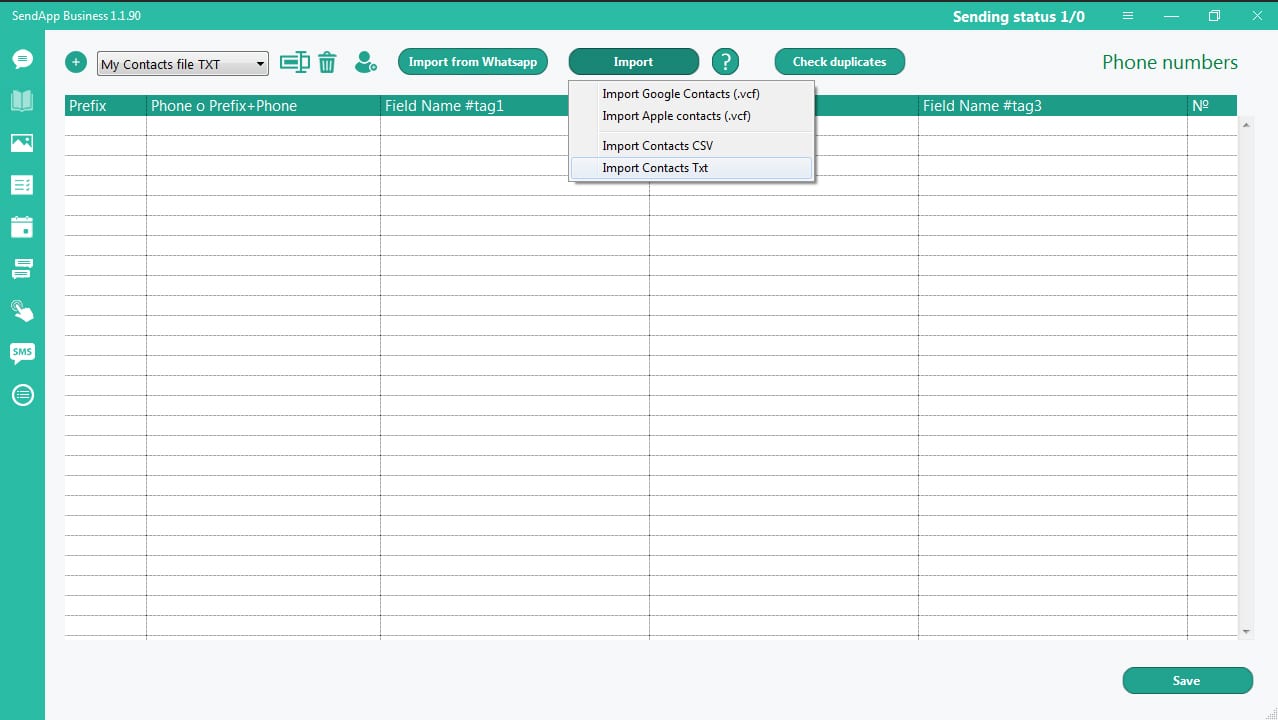Click the question mark help button
The height and width of the screenshot is (720, 1278).
tap(725, 62)
